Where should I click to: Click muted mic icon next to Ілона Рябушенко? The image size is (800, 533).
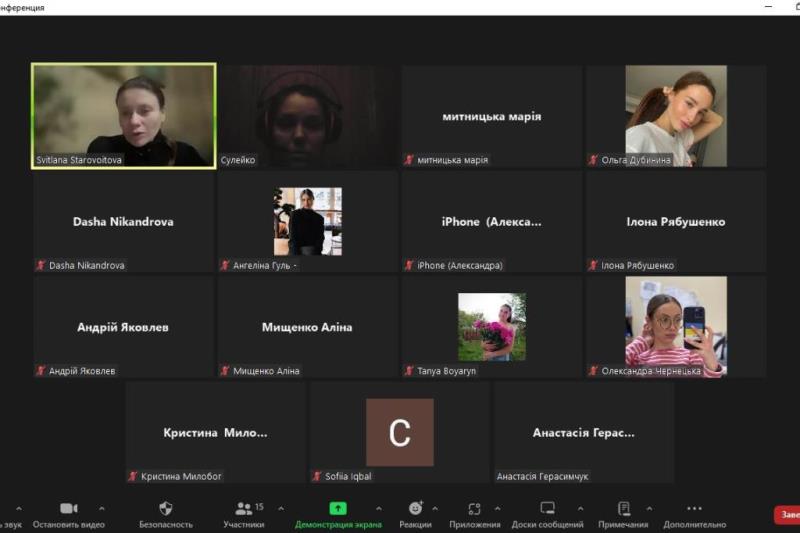593,265
